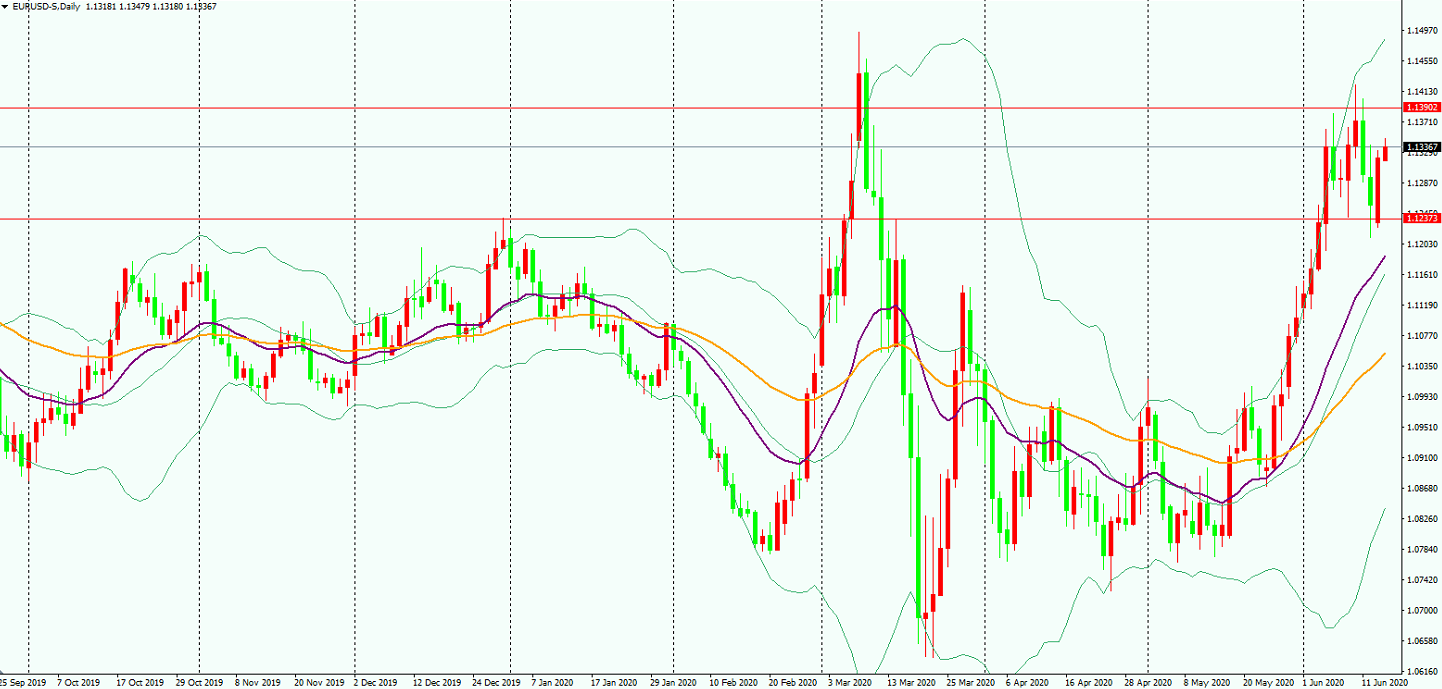Click the 1.12030 price axis value

click(x=1422, y=244)
